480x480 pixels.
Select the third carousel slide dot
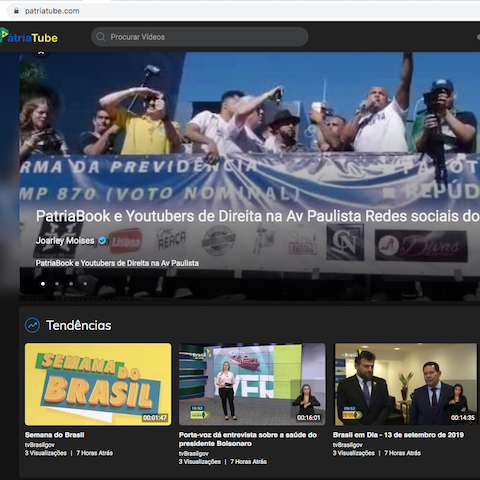71,284
